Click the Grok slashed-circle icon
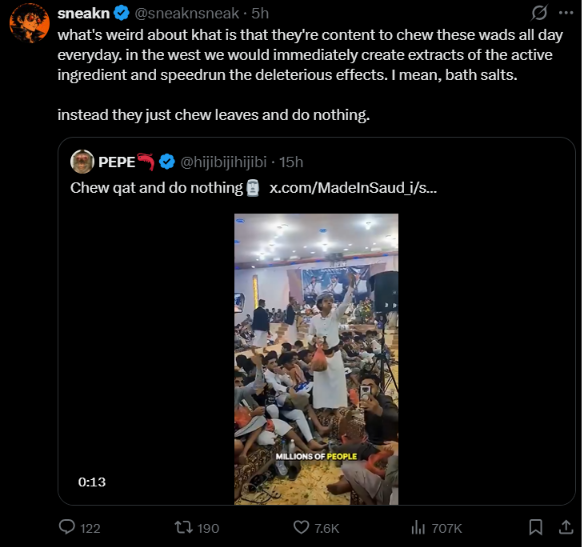Image resolution: width=582 pixels, height=547 pixels. coord(539,13)
